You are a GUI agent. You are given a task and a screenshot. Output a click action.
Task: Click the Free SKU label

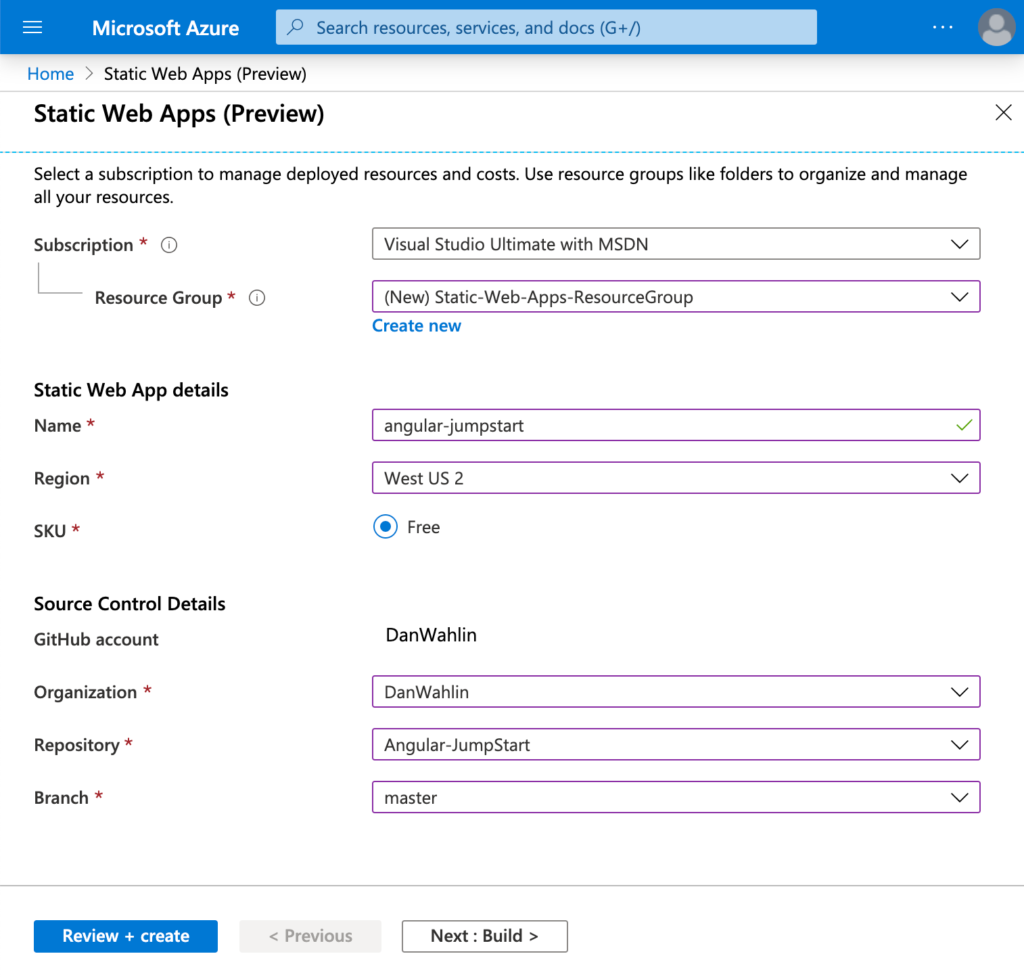423,527
